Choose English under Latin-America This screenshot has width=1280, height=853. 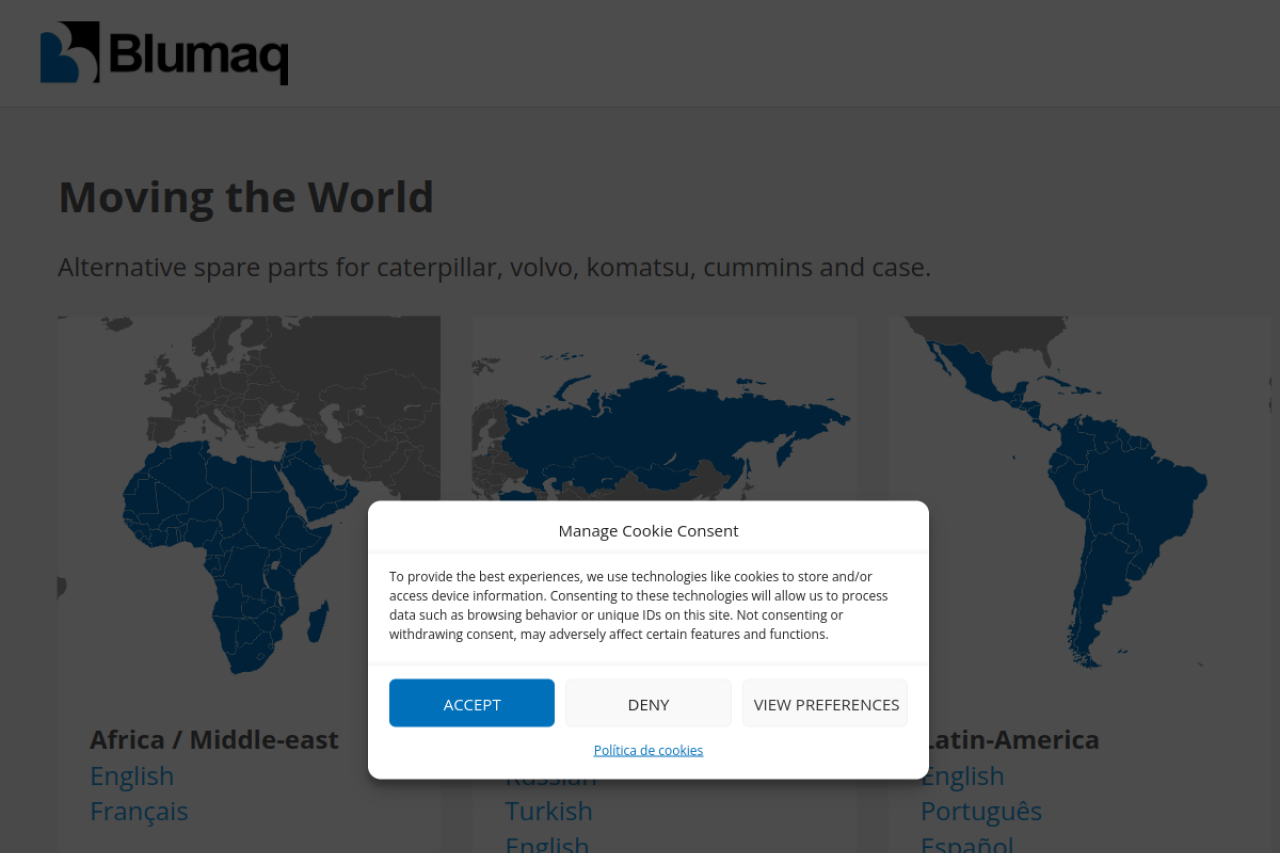pyautogui.click(x=963, y=776)
